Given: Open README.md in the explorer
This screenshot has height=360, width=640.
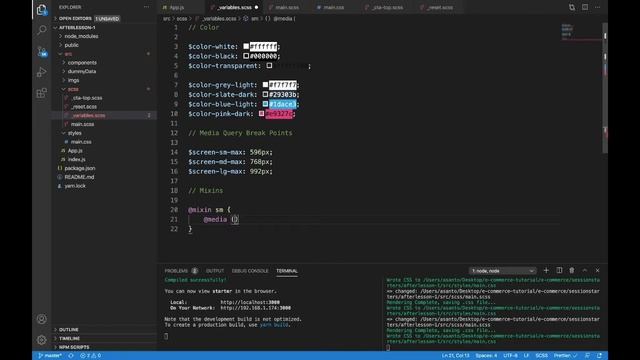Looking at the screenshot, I should click(x=79, y=177).
